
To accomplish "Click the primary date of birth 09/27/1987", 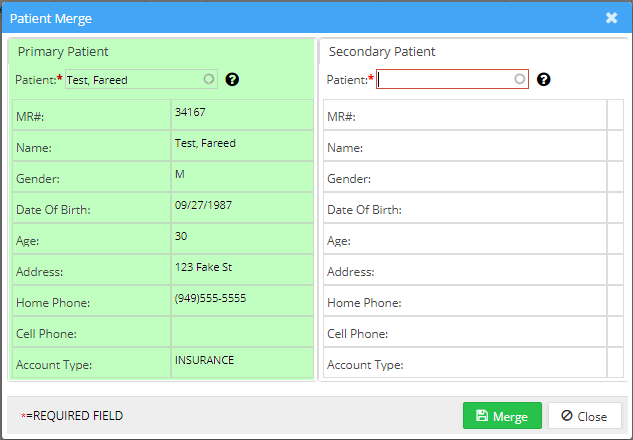I will click(x=203, y=205).
